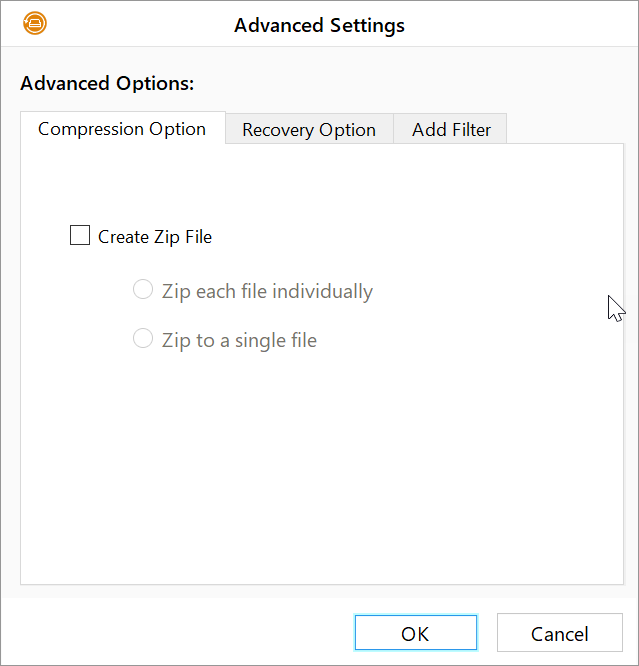
Task: Select the Compression Option tab
Action: (x=122, y=128)
